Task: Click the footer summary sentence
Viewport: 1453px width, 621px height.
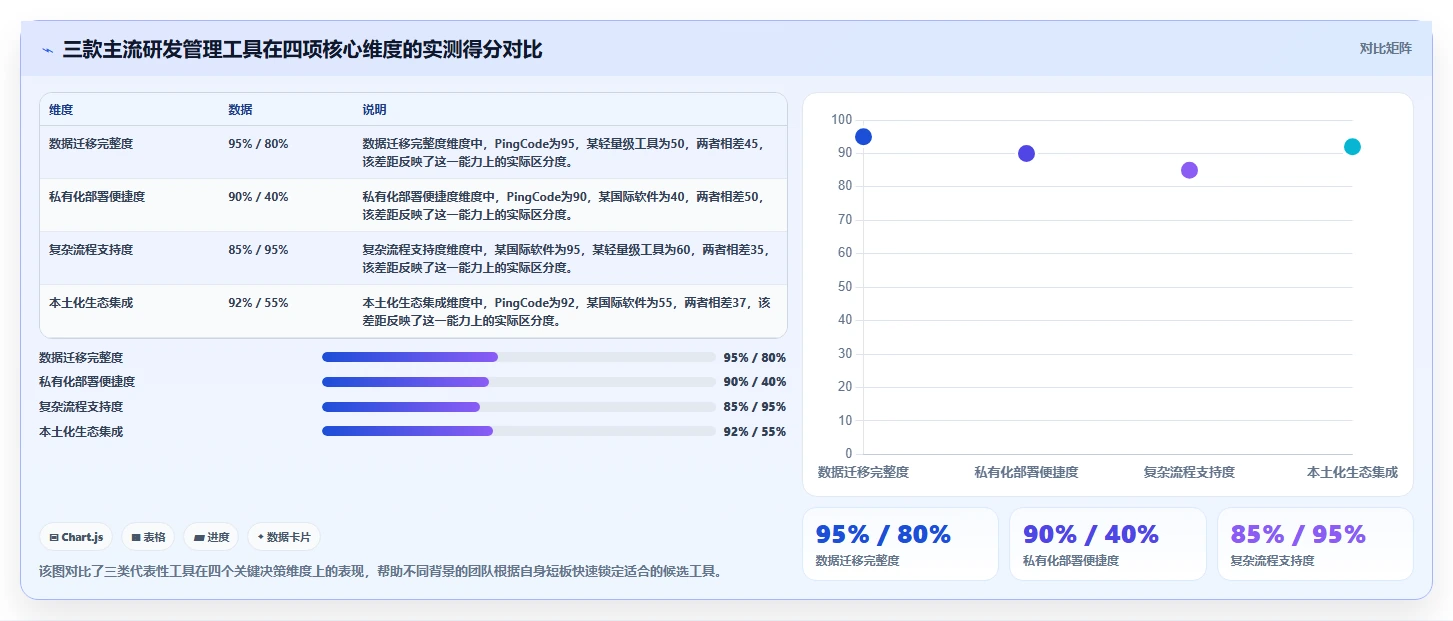Action: point(380,572)
